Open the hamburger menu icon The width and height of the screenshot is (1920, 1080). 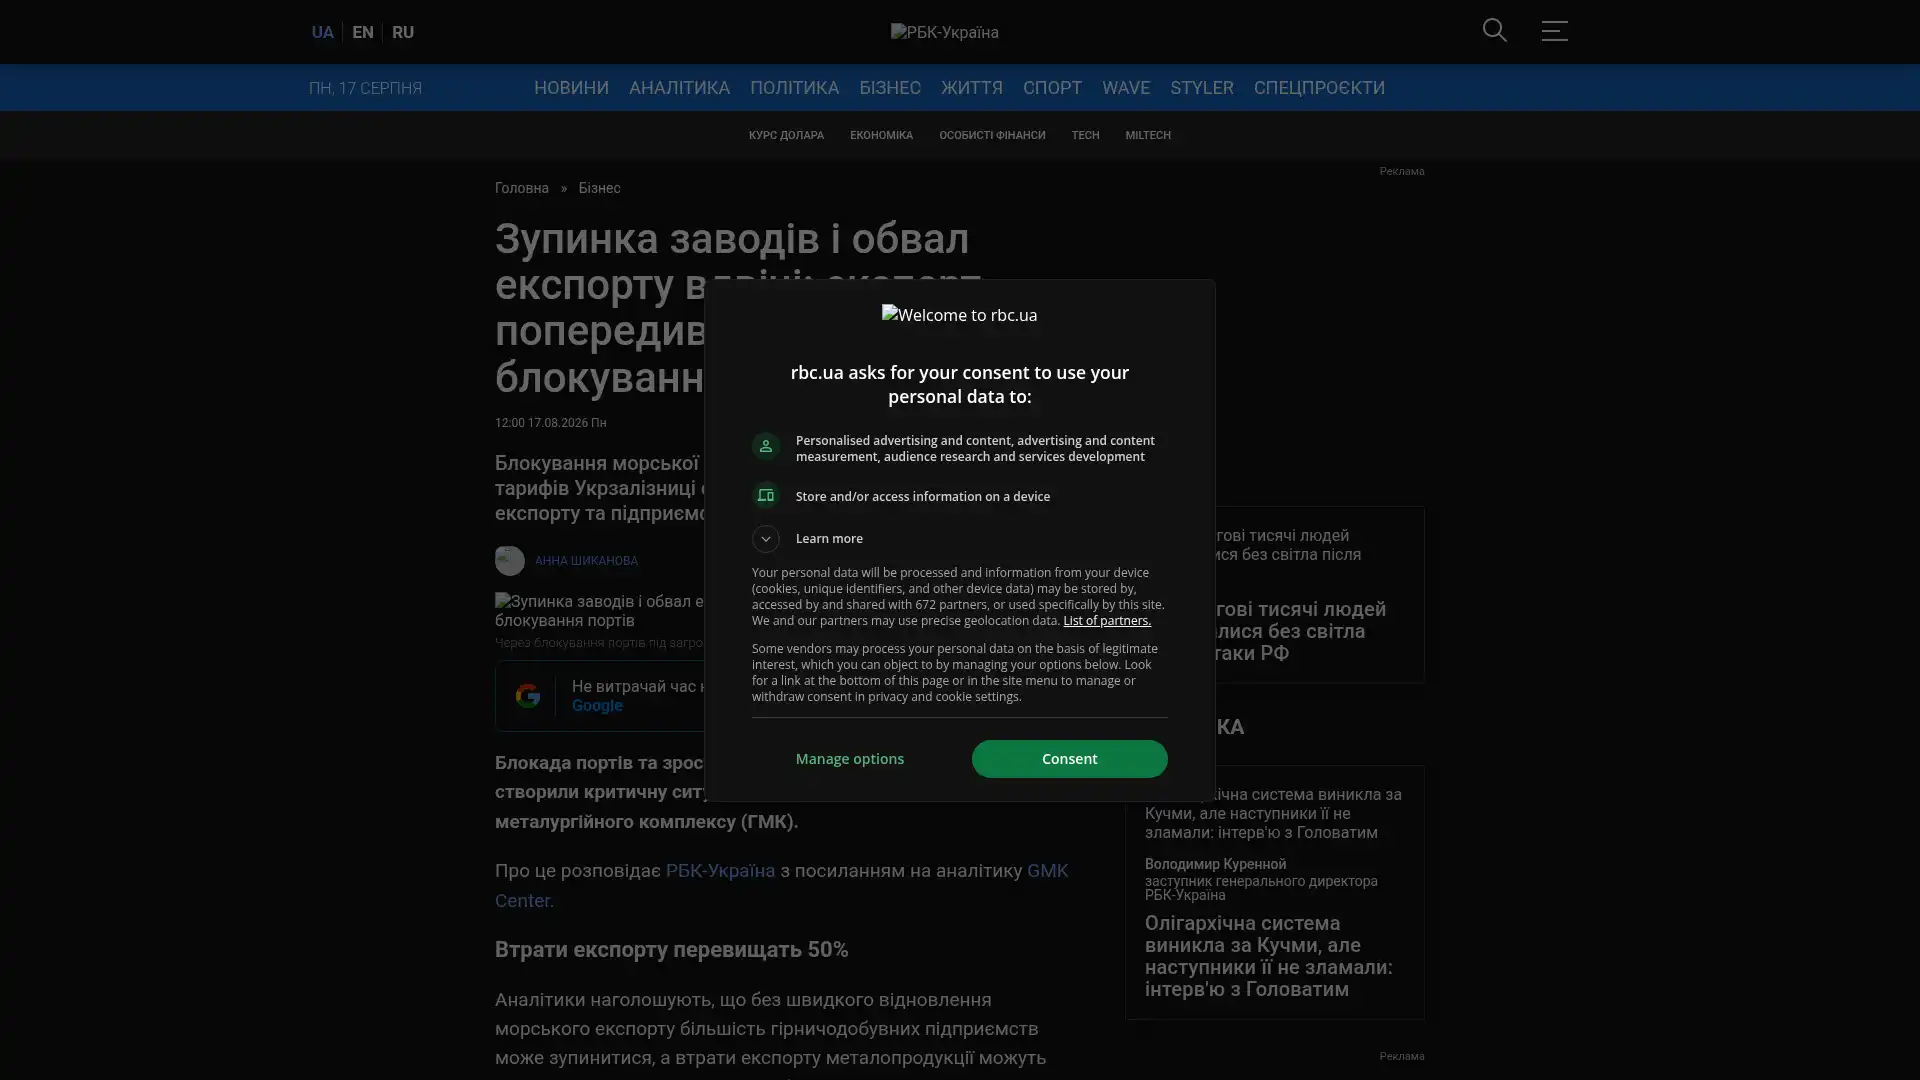pos(1554,31)
